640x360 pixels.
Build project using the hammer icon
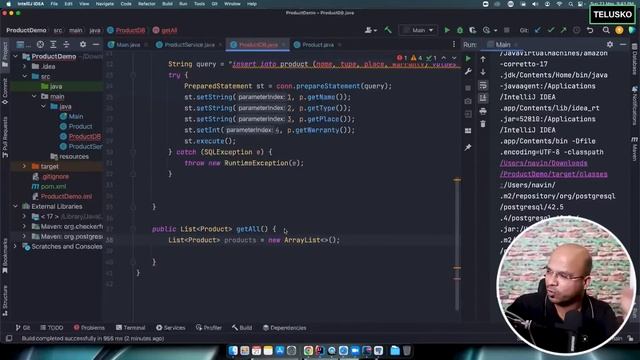(388, 30)
